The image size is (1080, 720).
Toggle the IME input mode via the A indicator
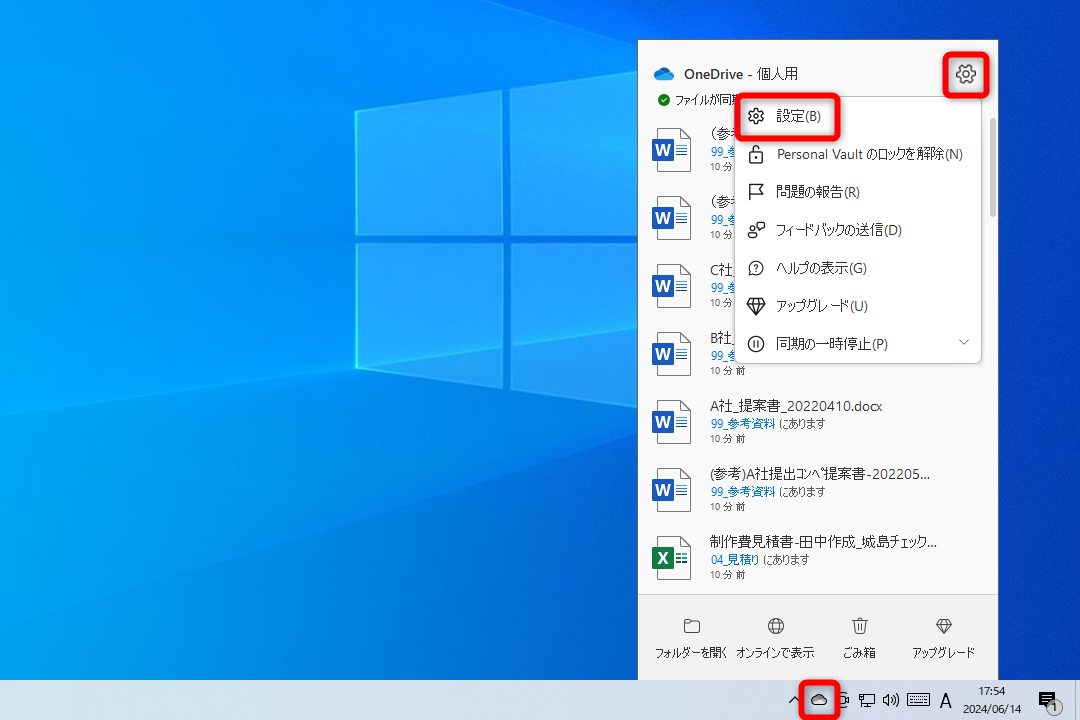click(945, 700)
